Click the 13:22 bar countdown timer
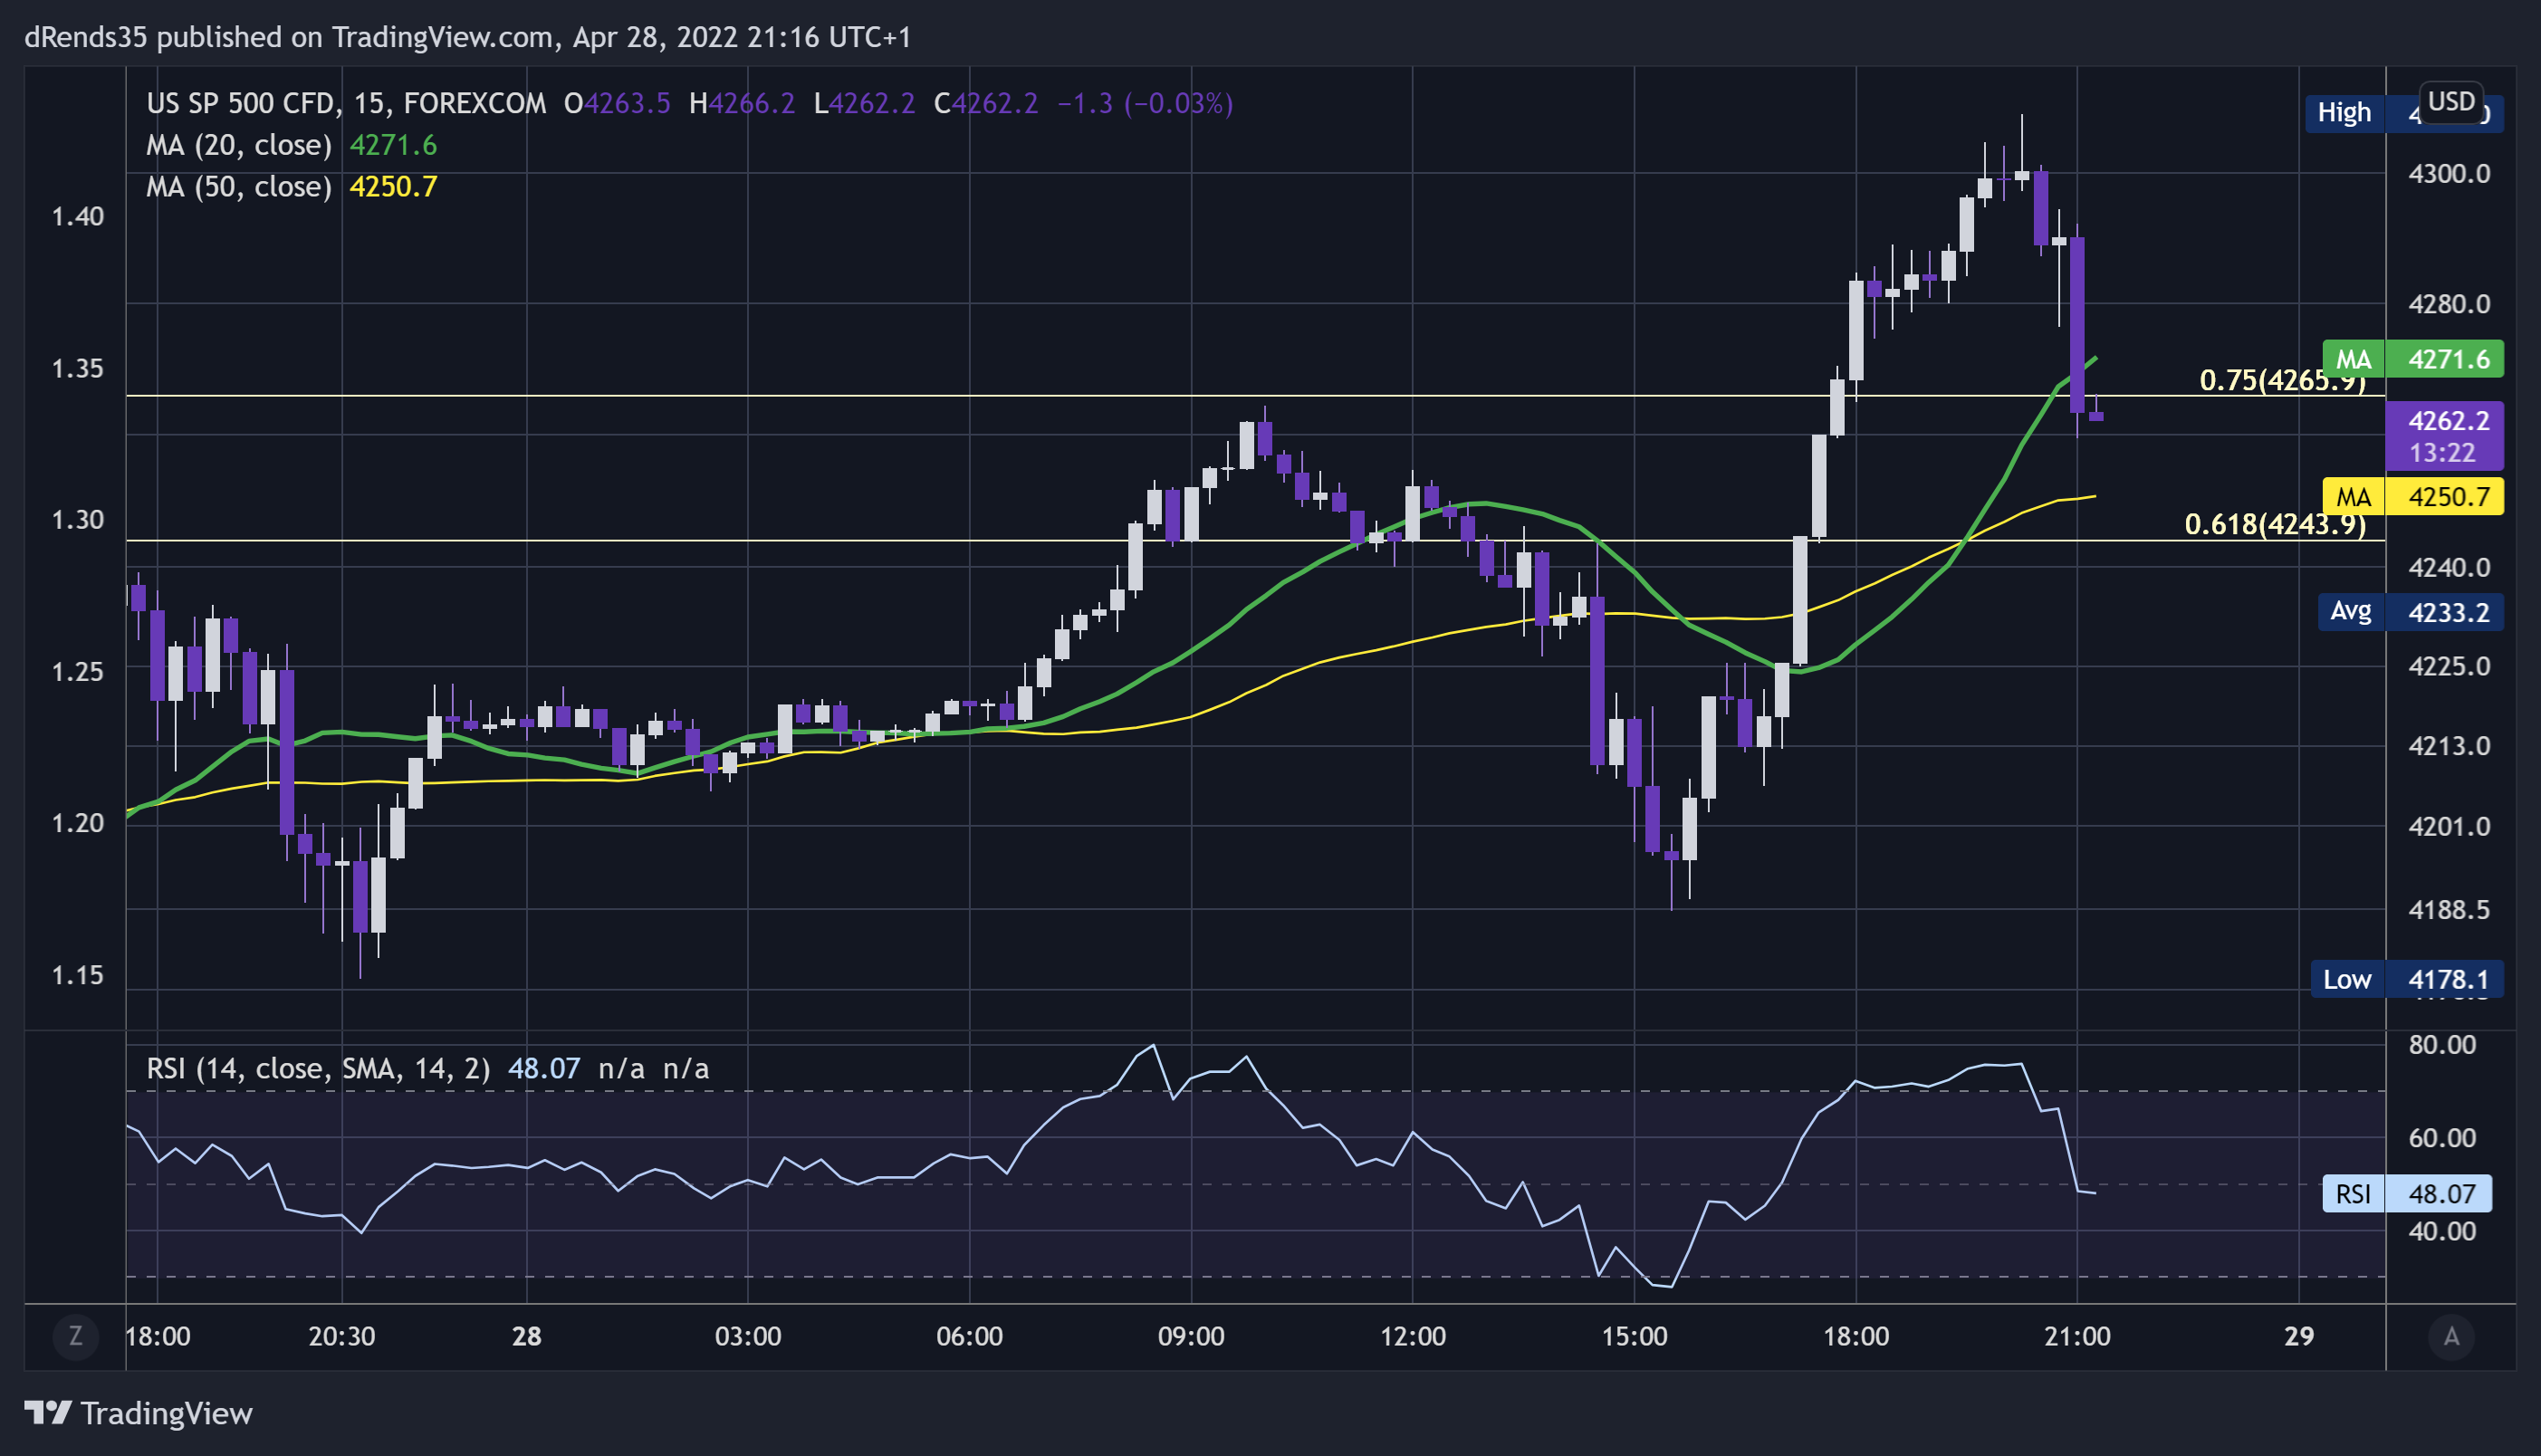2541x1456 pixels. point(2442,453)
